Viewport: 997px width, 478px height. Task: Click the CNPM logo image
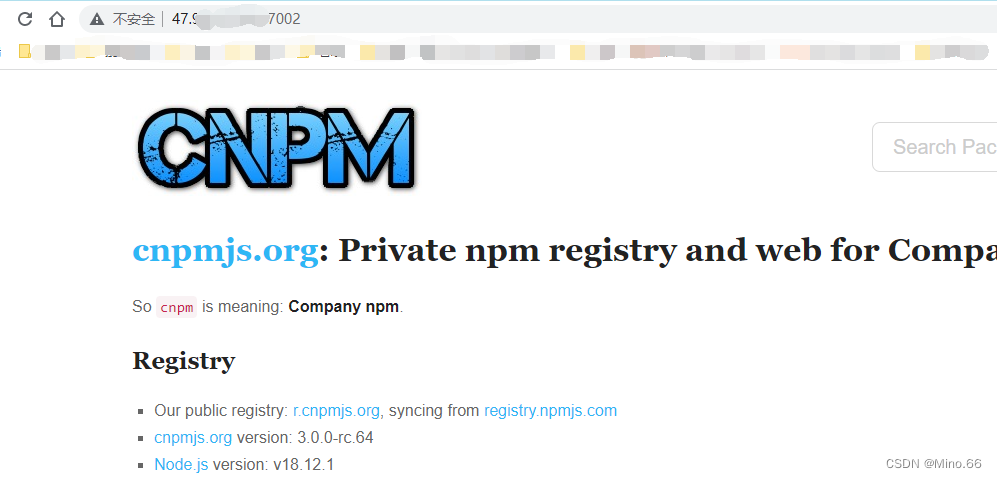pos(277,147)
